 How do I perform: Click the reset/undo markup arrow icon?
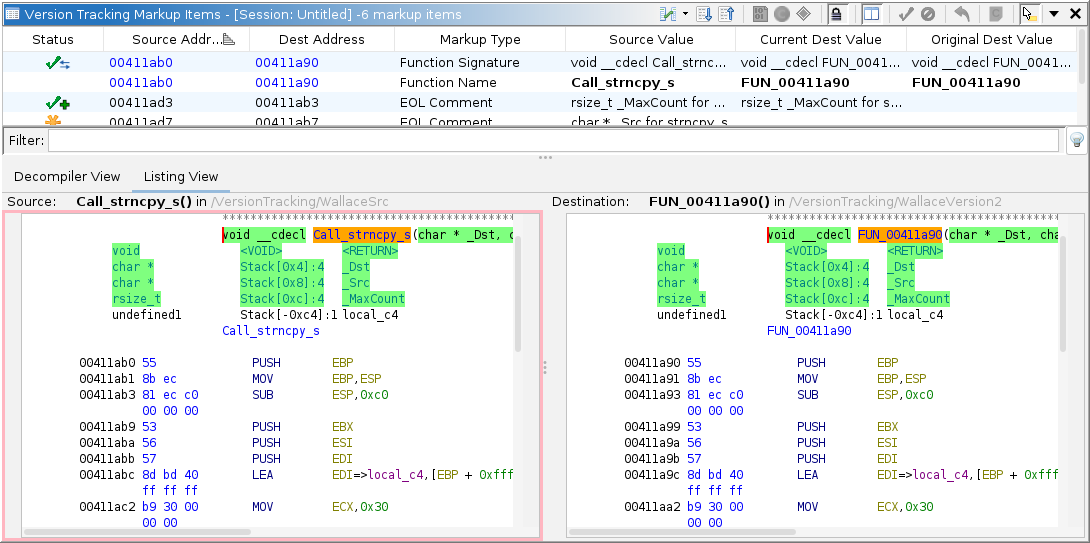962,14
